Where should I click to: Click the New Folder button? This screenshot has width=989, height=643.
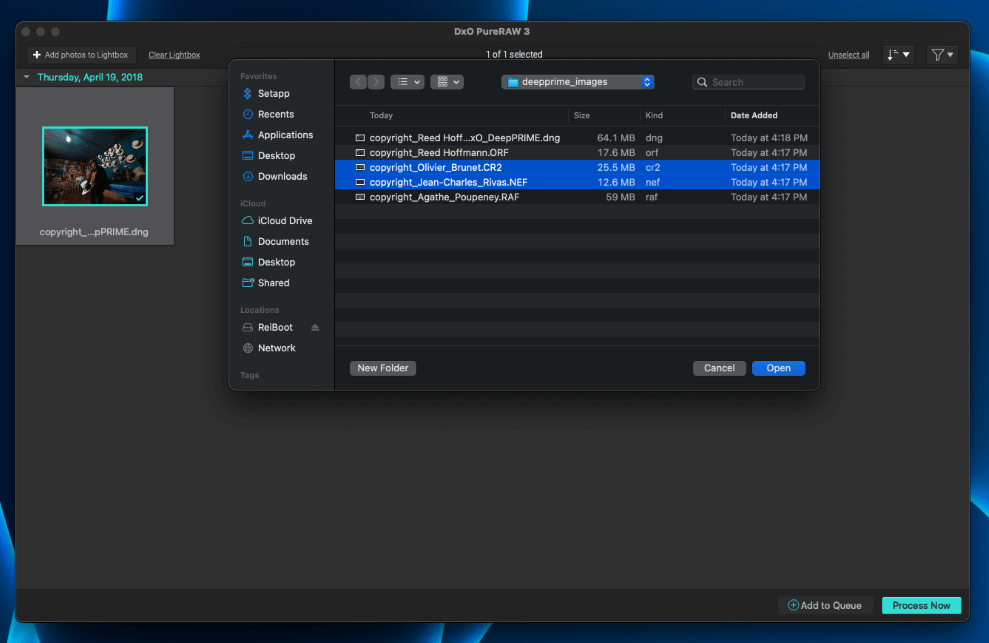click(383, 368)
